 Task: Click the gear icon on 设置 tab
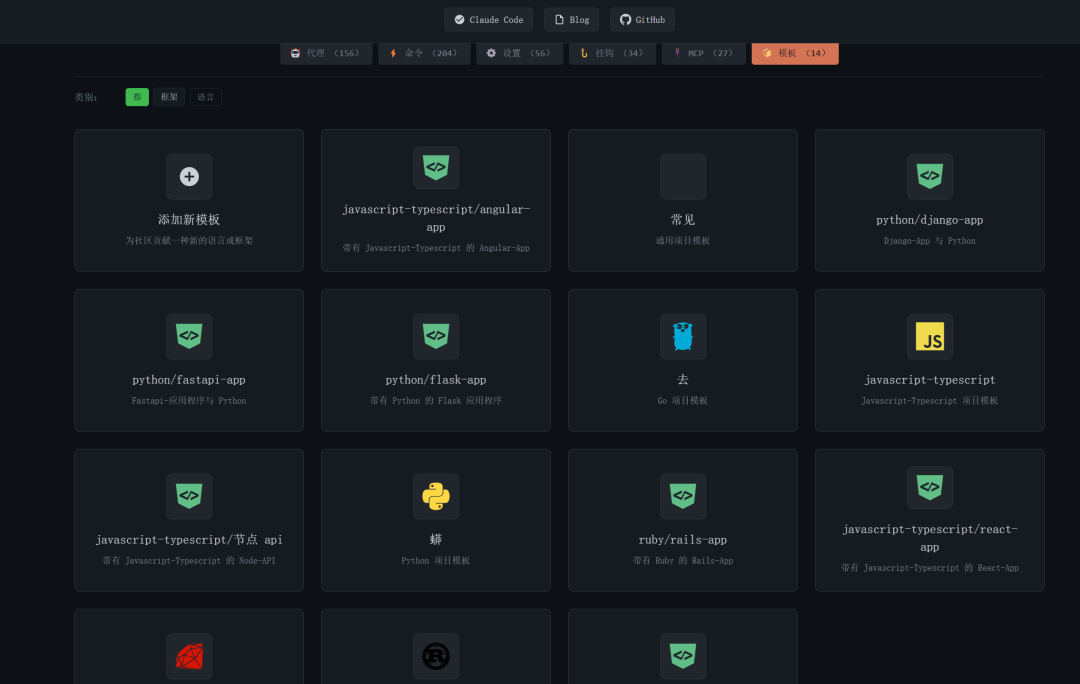(x=491, y=53)
